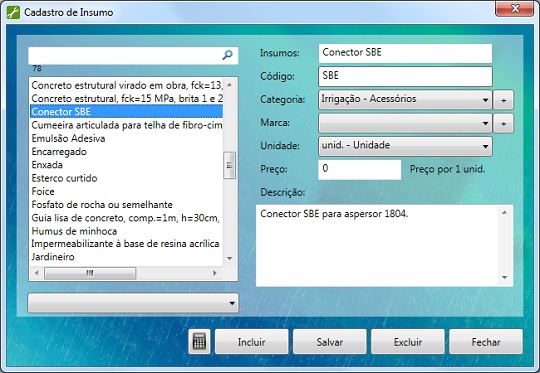Click the wrench app icon in title bar
The height and width of the screenshot is (373, 540).
[x=13, y=12]
